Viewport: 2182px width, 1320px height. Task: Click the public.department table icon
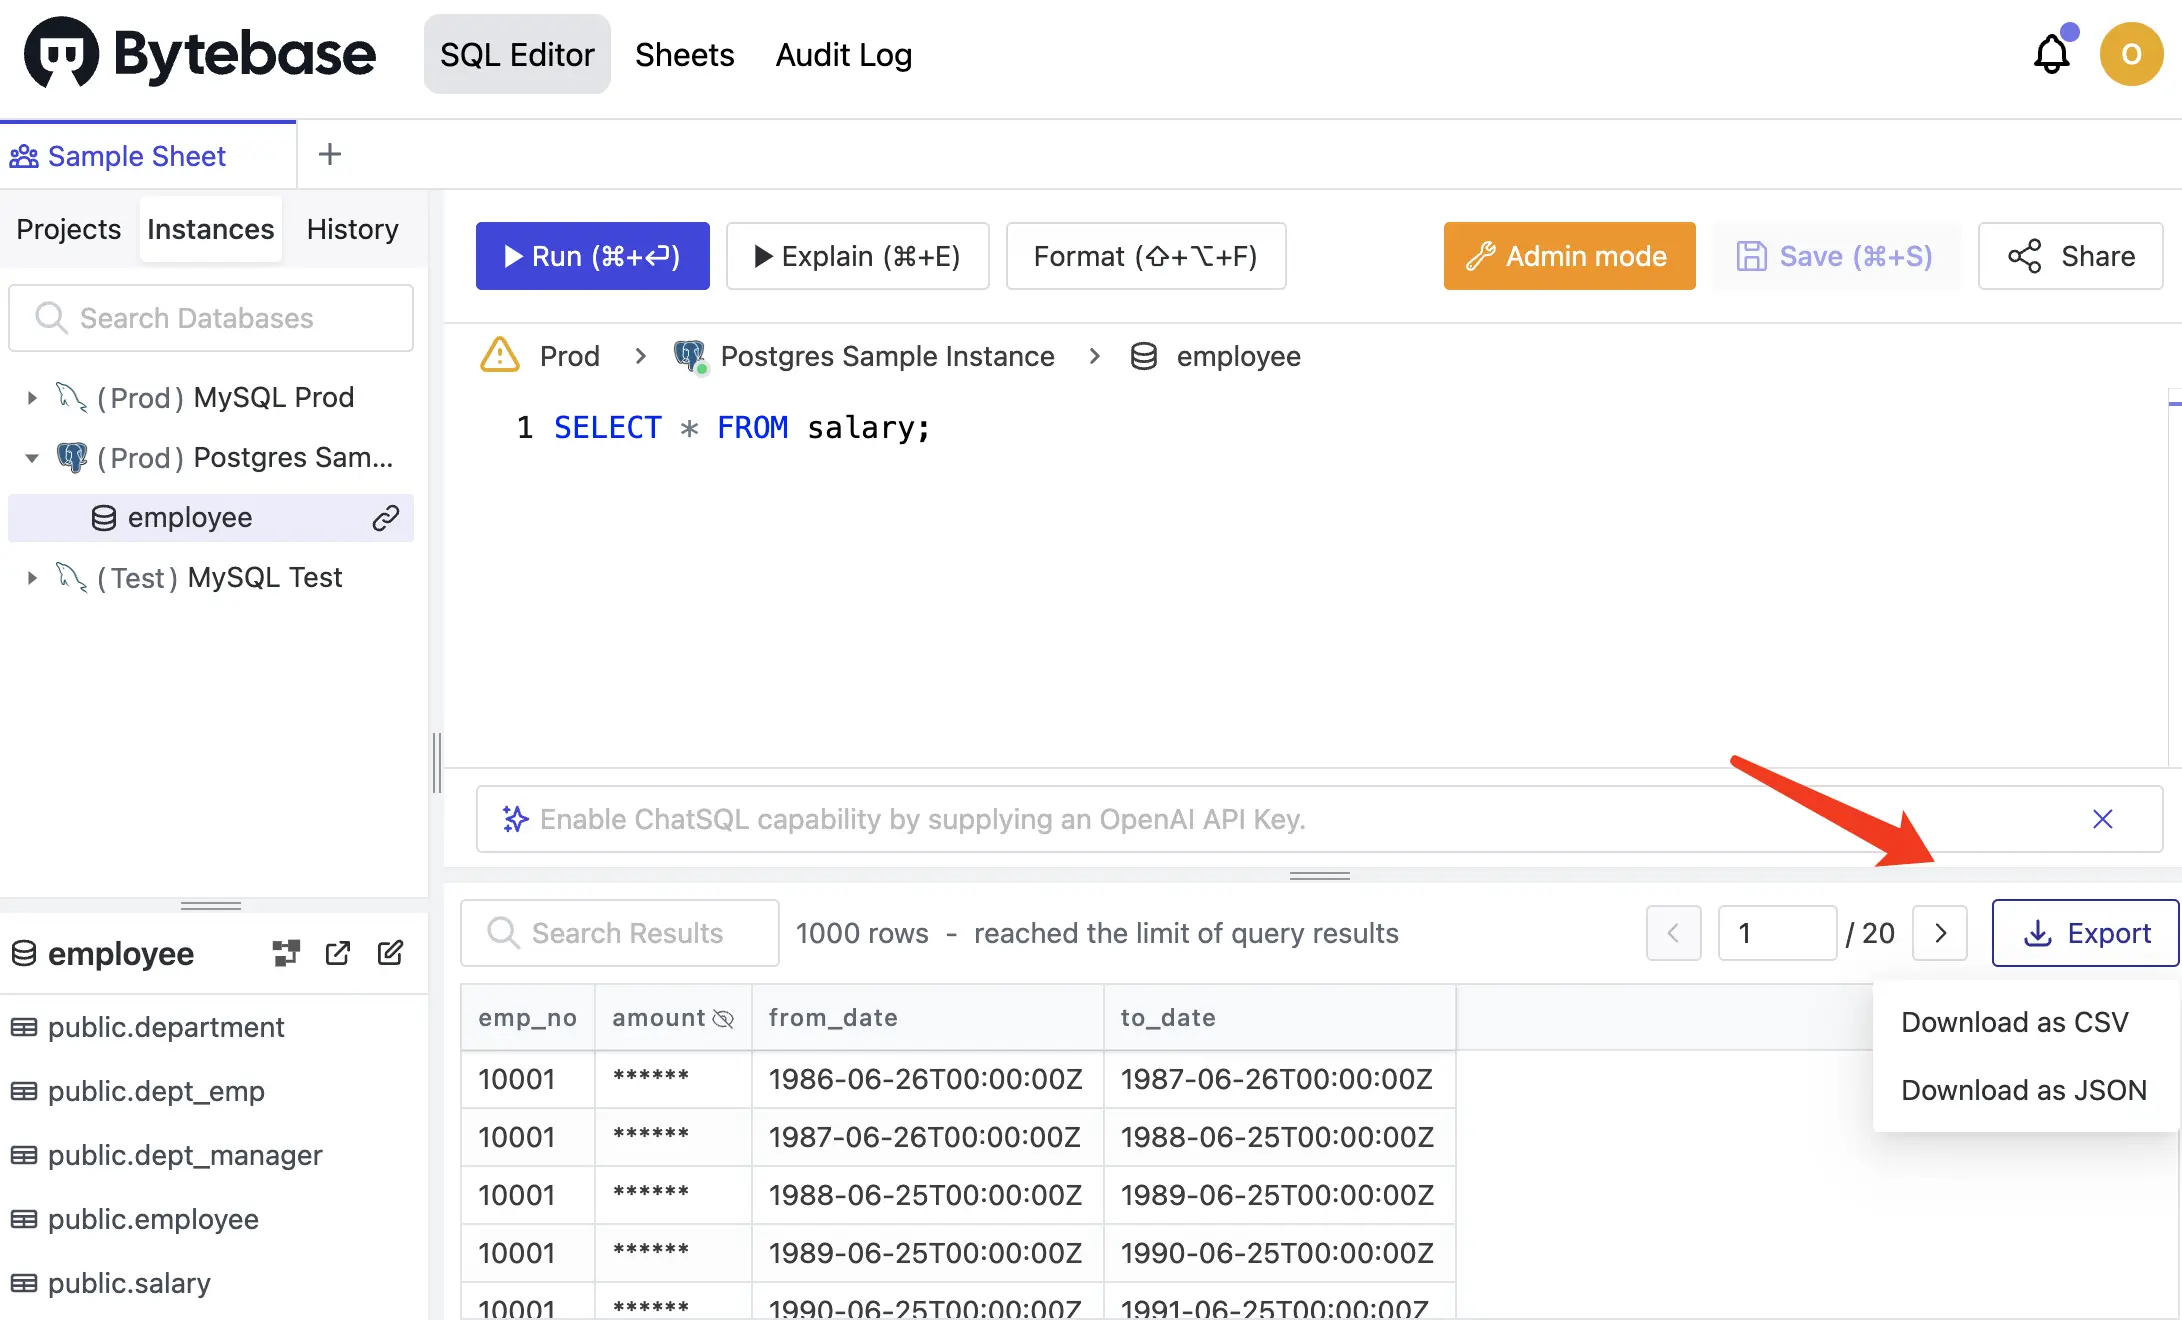[x=24, y=1027]
